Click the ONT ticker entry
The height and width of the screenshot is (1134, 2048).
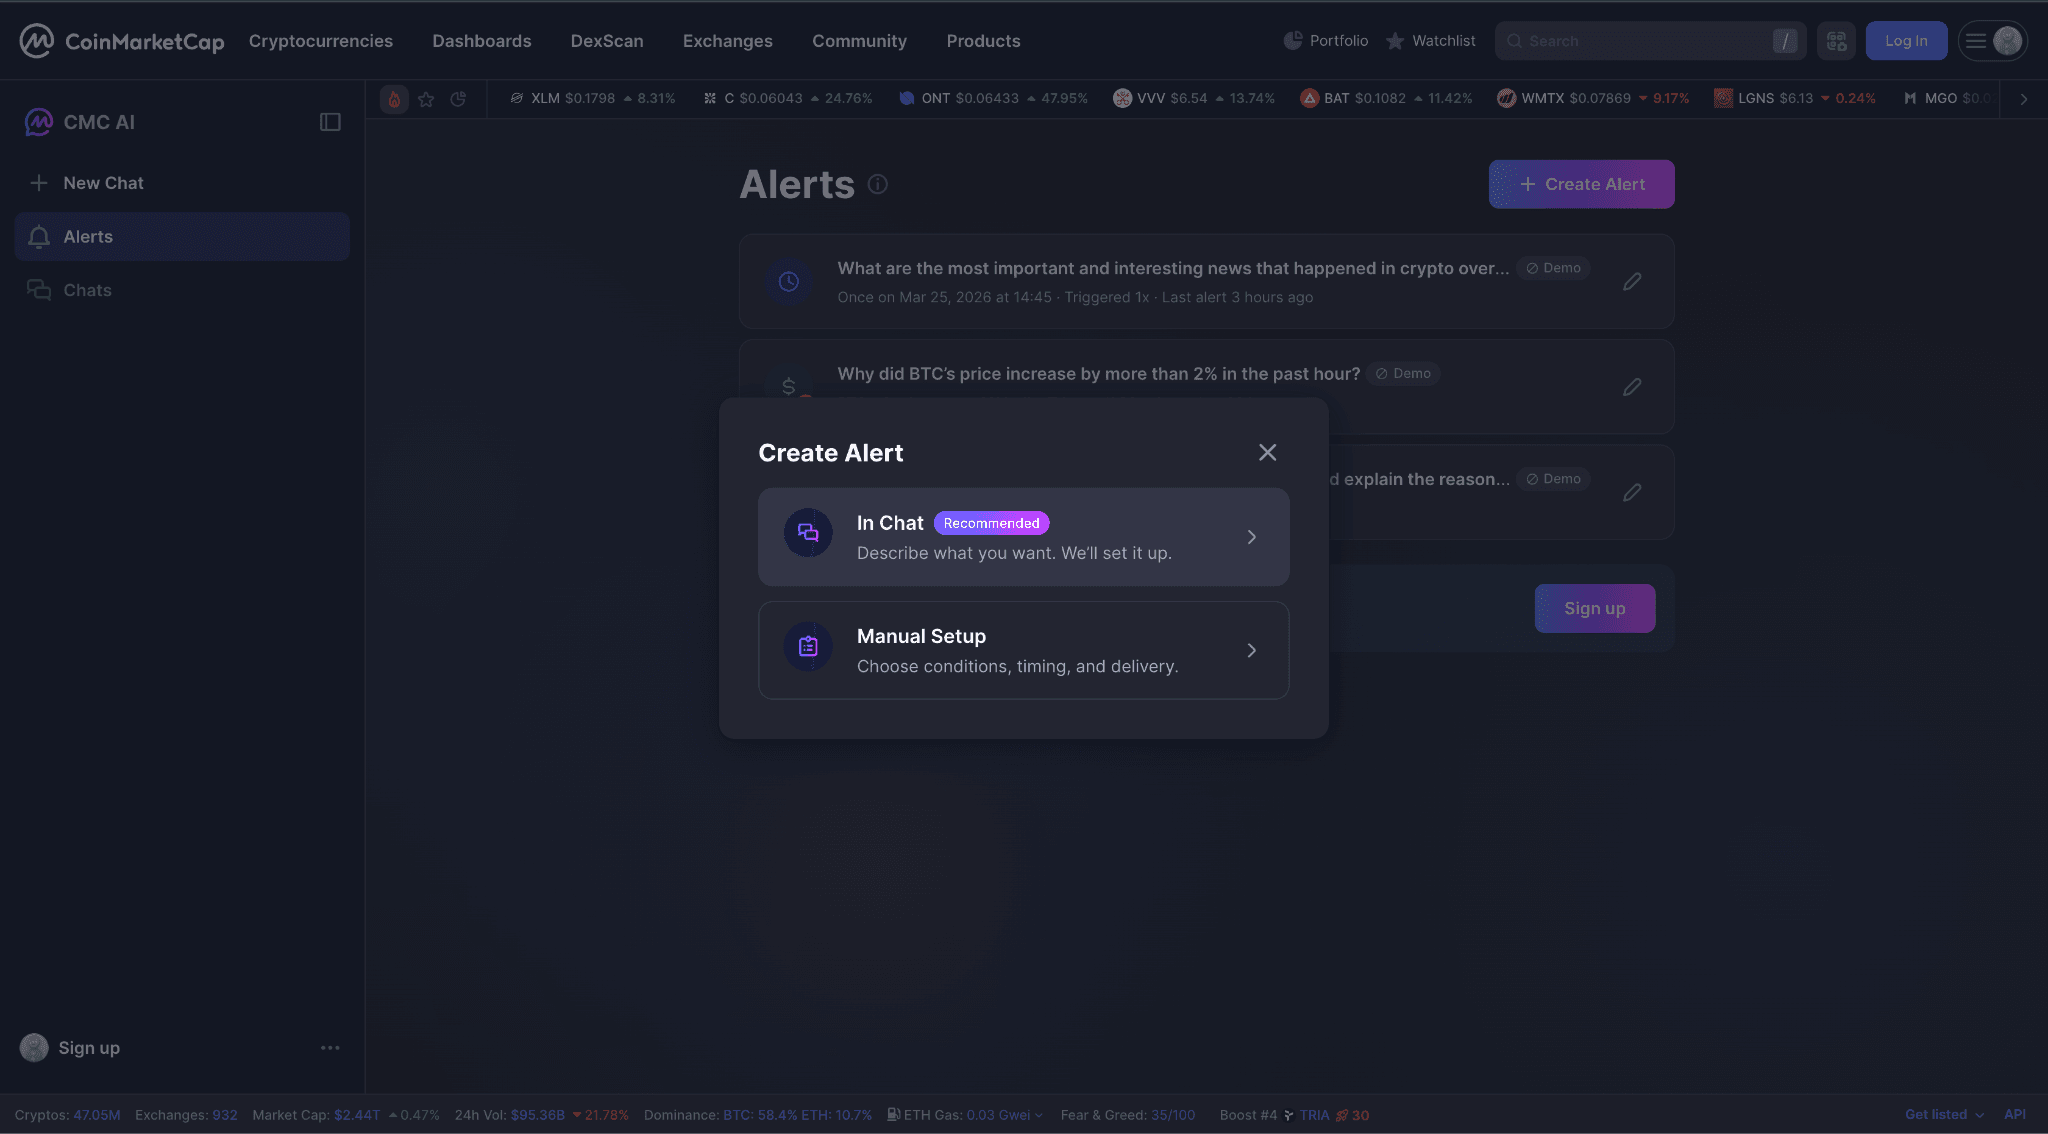(993, 98)
